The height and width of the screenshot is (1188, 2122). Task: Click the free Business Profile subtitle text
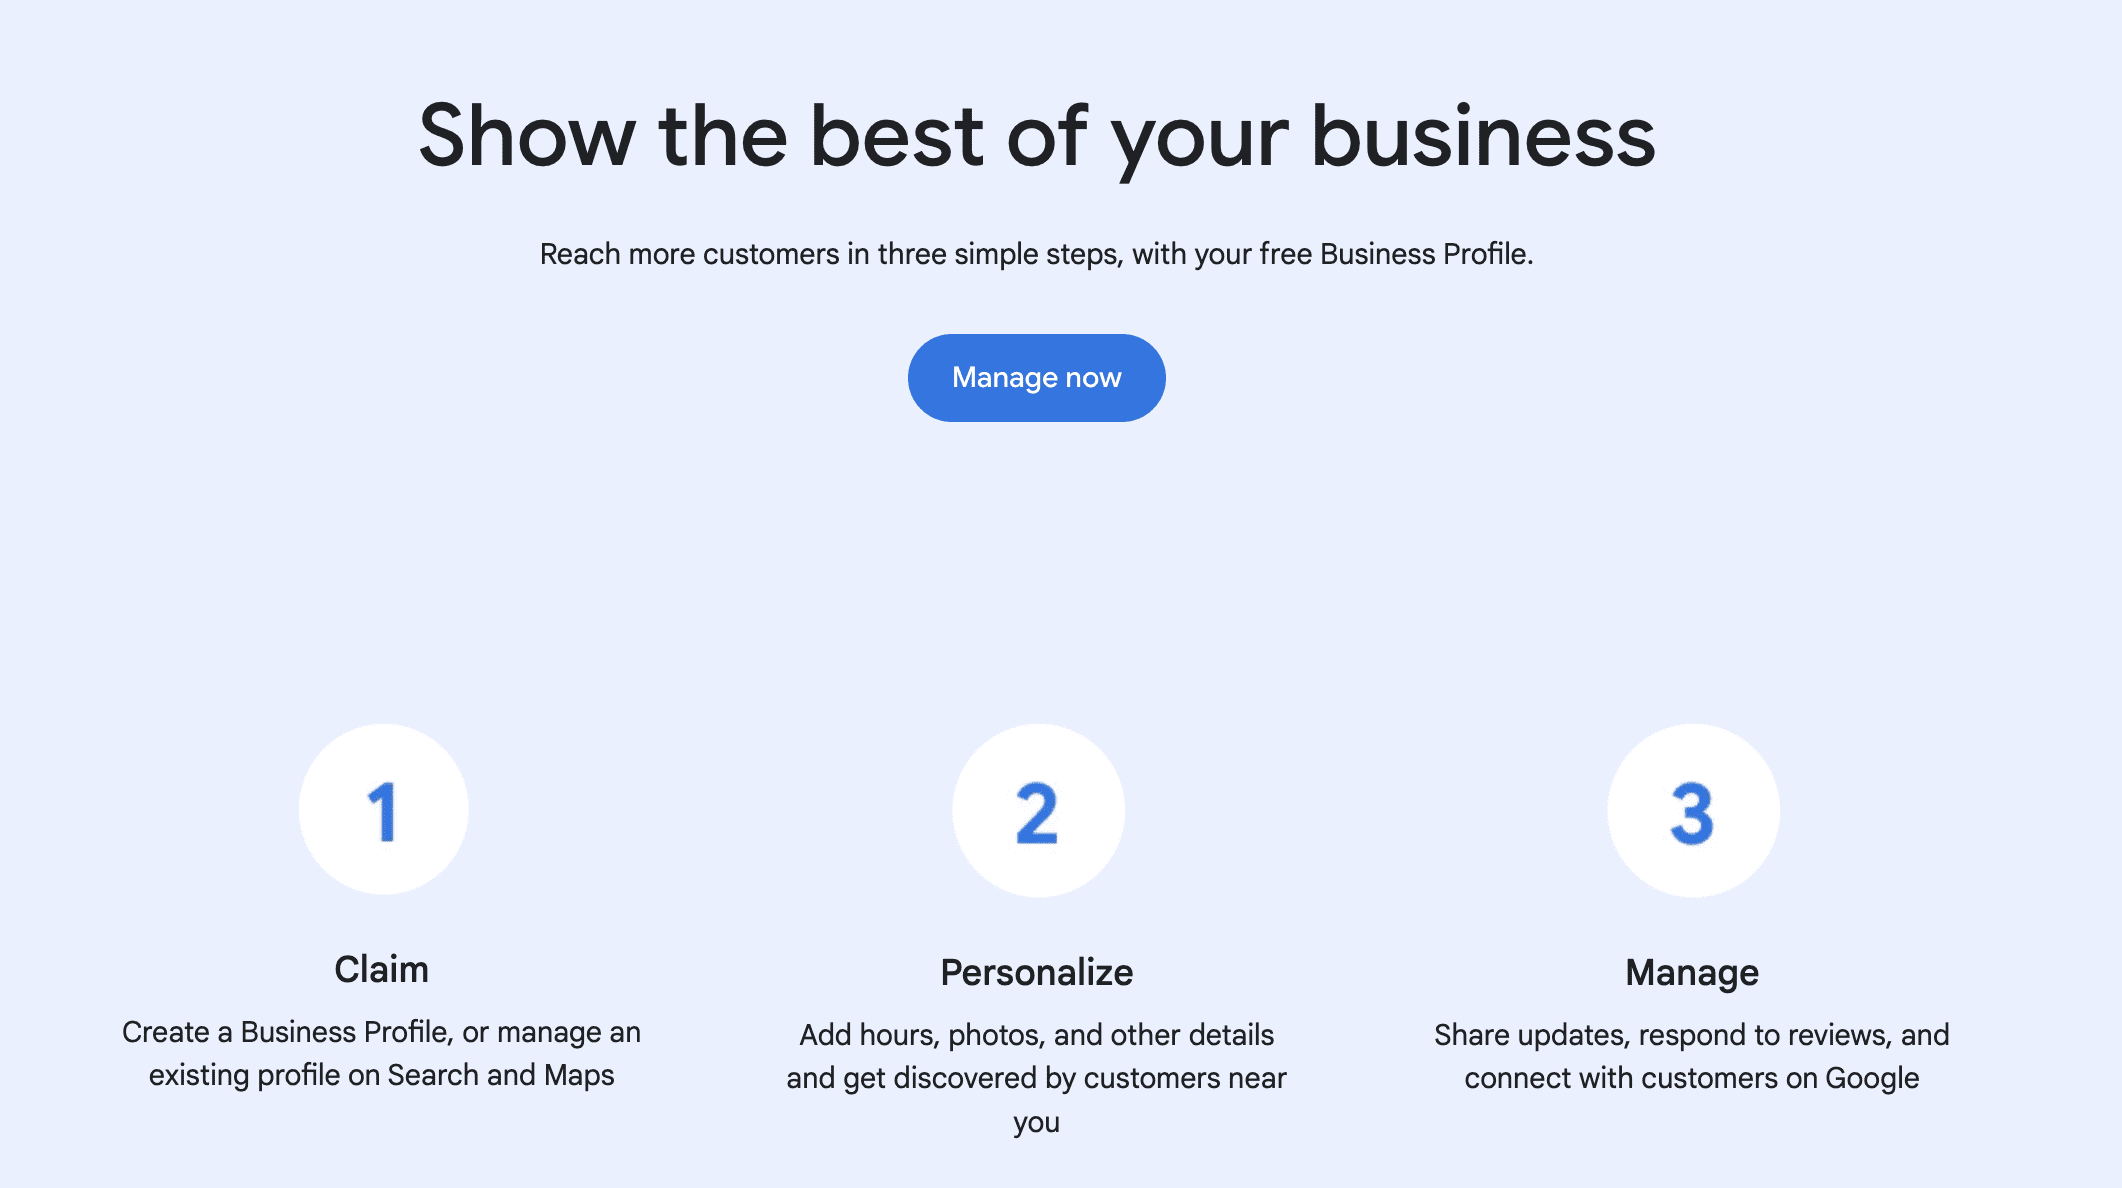click(x=1038, y=254)
